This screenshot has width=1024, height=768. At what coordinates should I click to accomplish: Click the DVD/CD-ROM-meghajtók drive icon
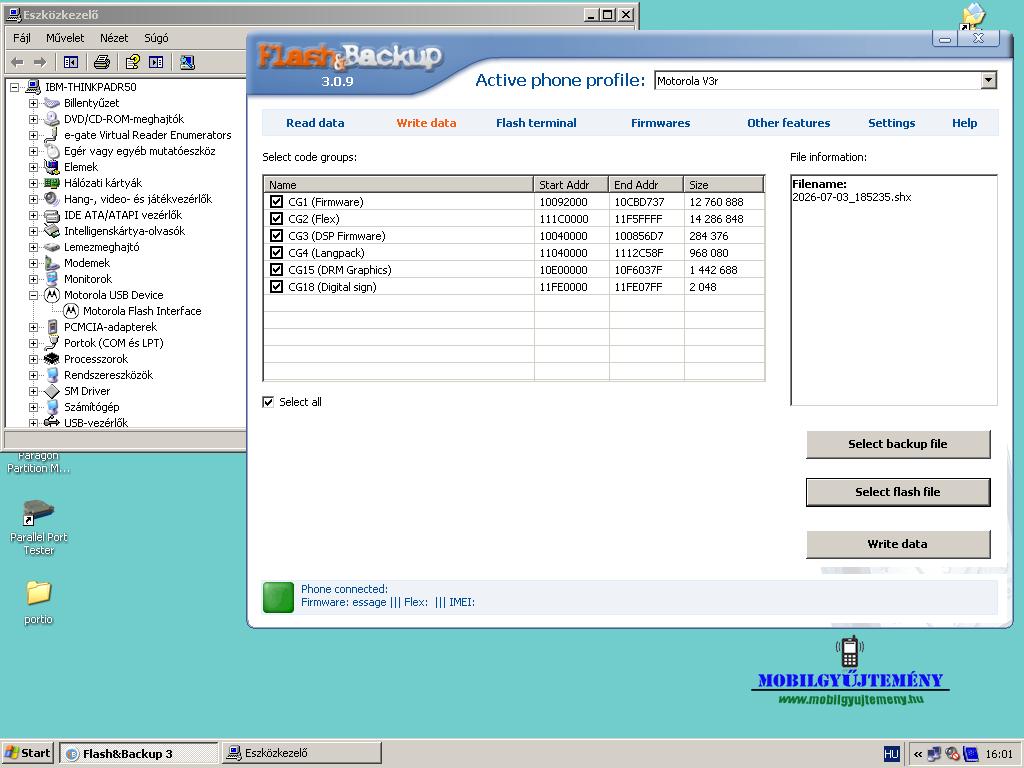tap(52, 119)
